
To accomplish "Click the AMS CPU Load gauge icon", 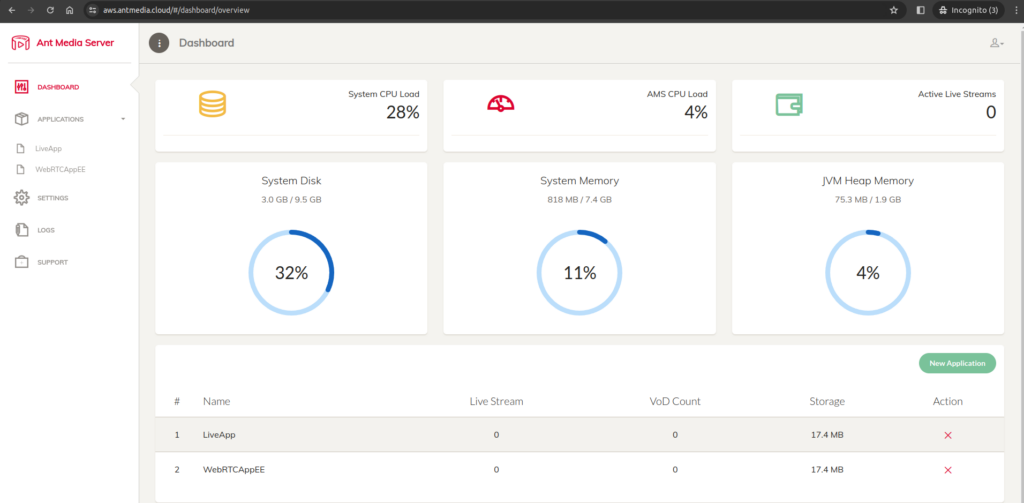I will pos(501,104).
